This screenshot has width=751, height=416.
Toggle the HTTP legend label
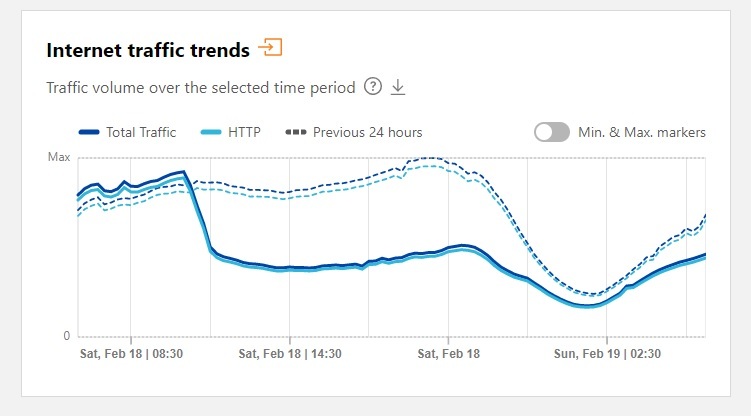[245, 132]
